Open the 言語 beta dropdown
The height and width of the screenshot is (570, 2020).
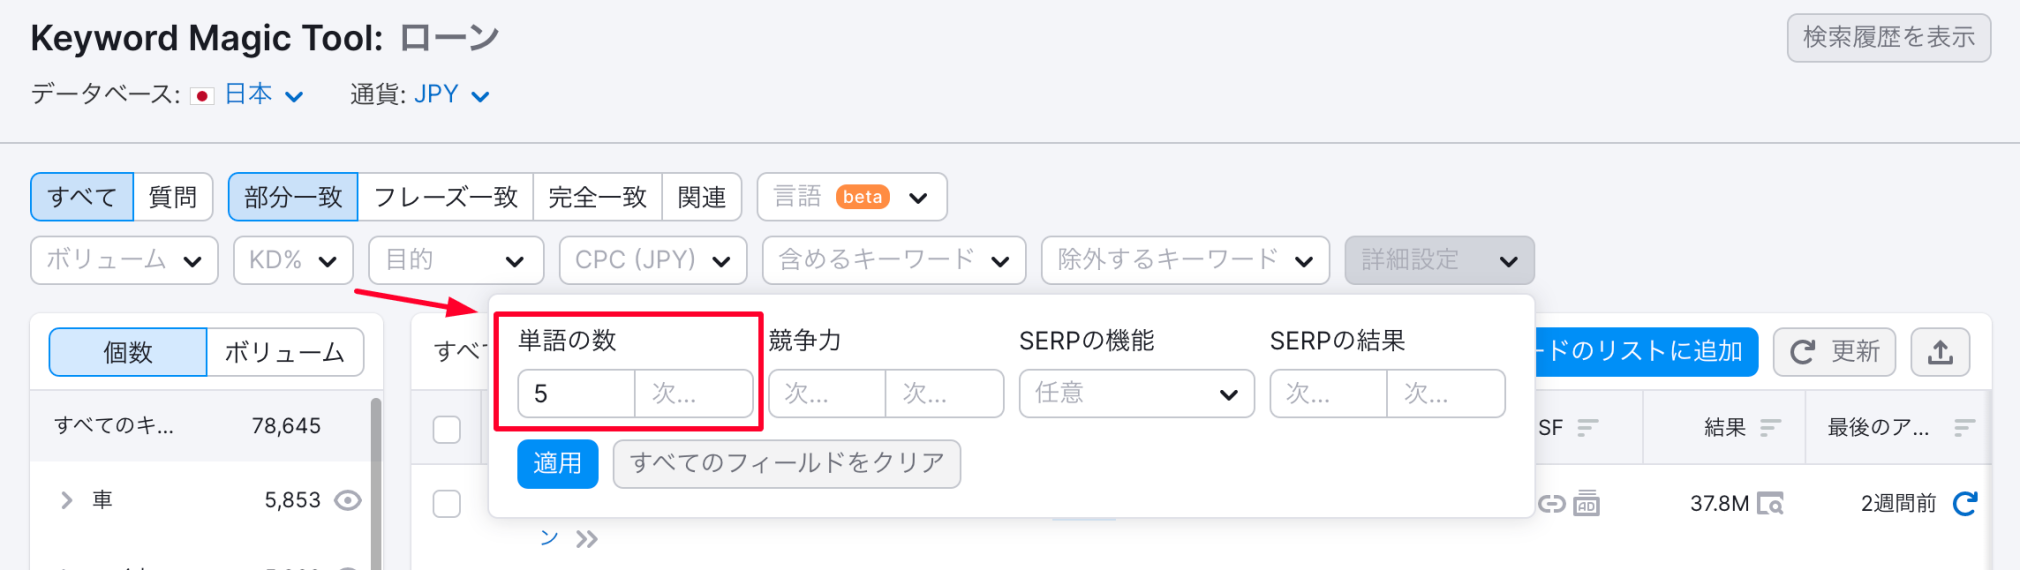tap(852, 197)
